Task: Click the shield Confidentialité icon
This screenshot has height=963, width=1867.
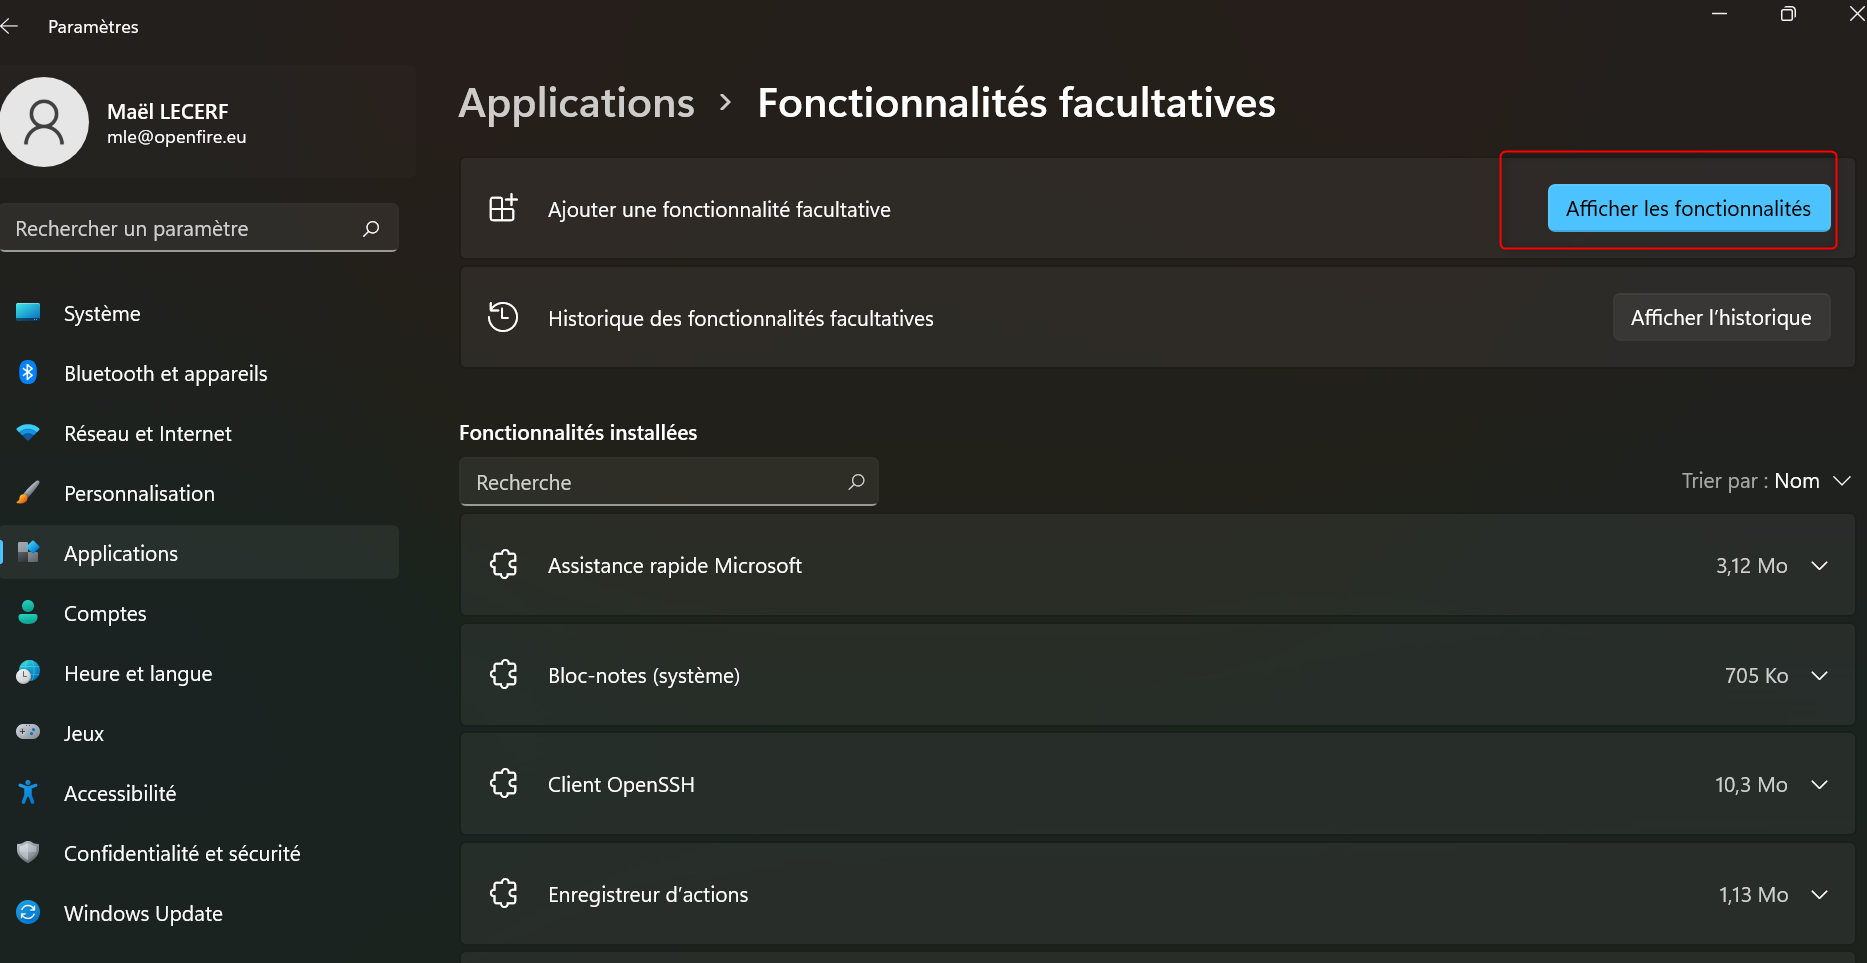Action: (x=28, y=853)
